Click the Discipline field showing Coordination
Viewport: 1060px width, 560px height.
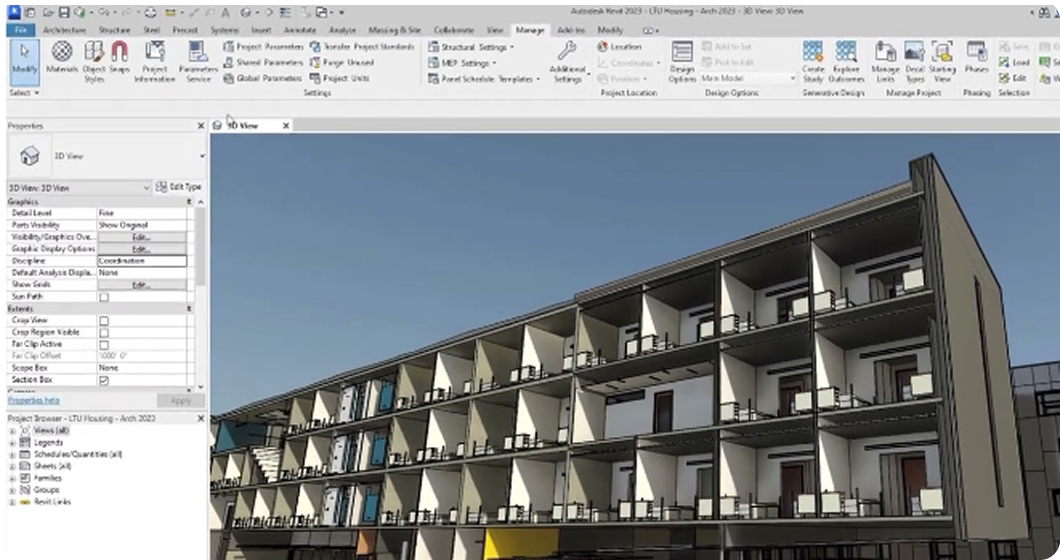[142, 261]
